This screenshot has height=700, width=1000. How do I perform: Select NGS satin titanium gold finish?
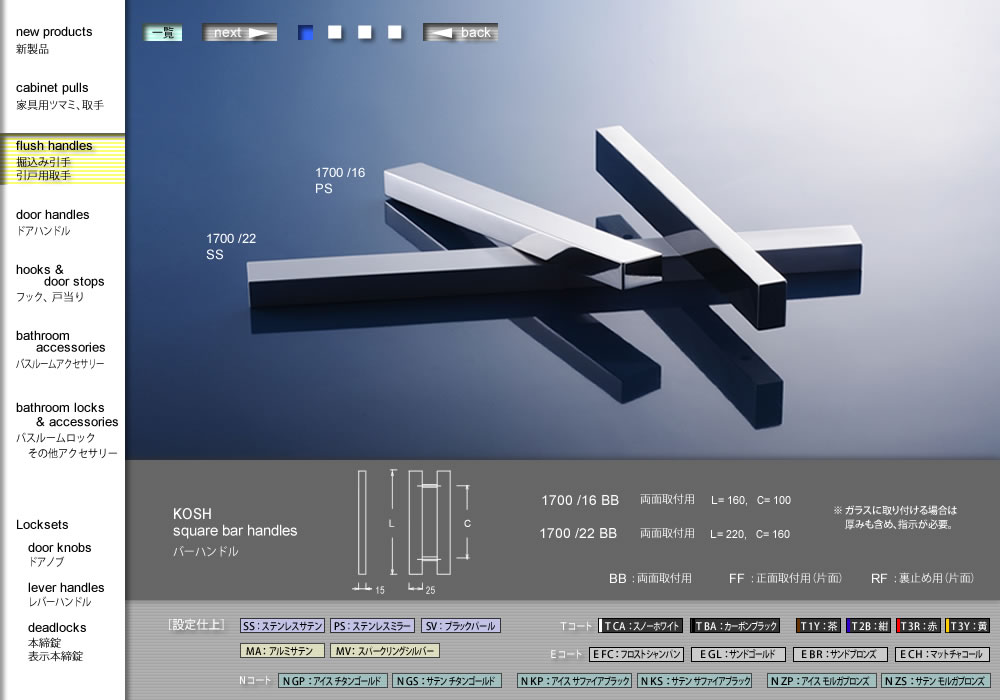point(446,681)
